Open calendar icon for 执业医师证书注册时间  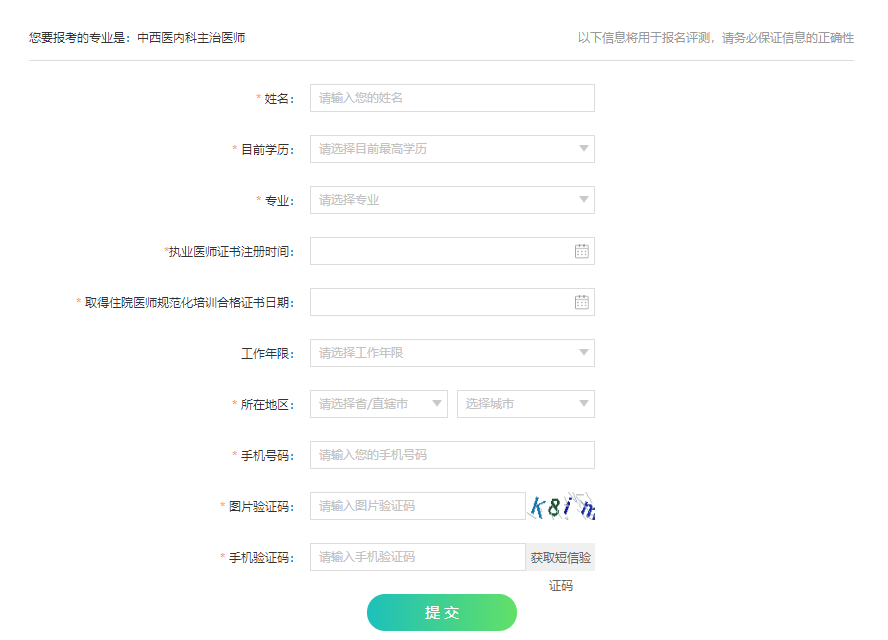581,251
